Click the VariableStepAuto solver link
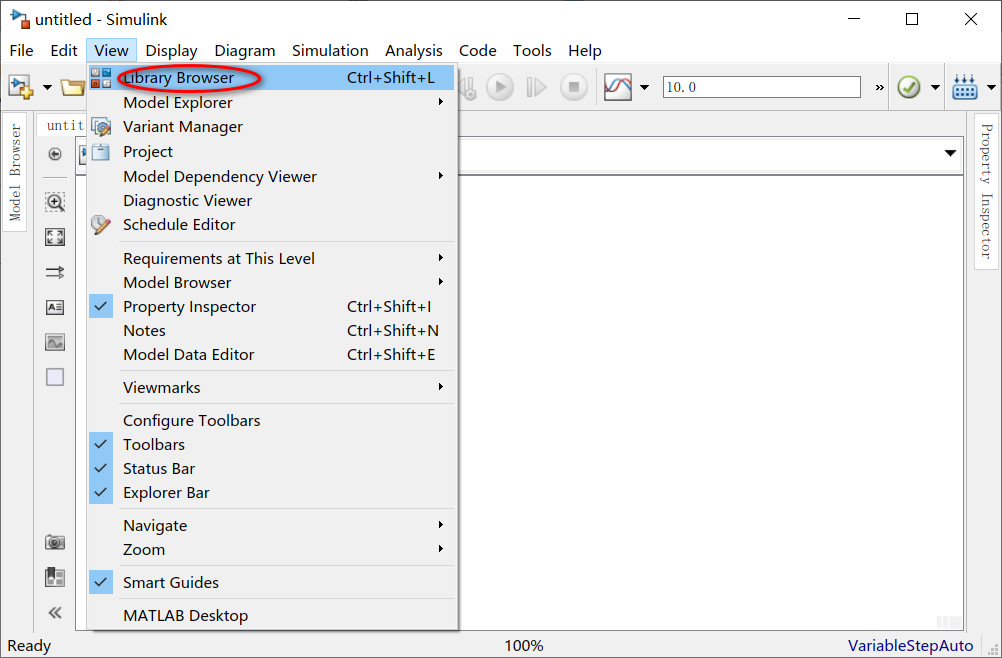The image size is (1002, 658). [910, 646]
